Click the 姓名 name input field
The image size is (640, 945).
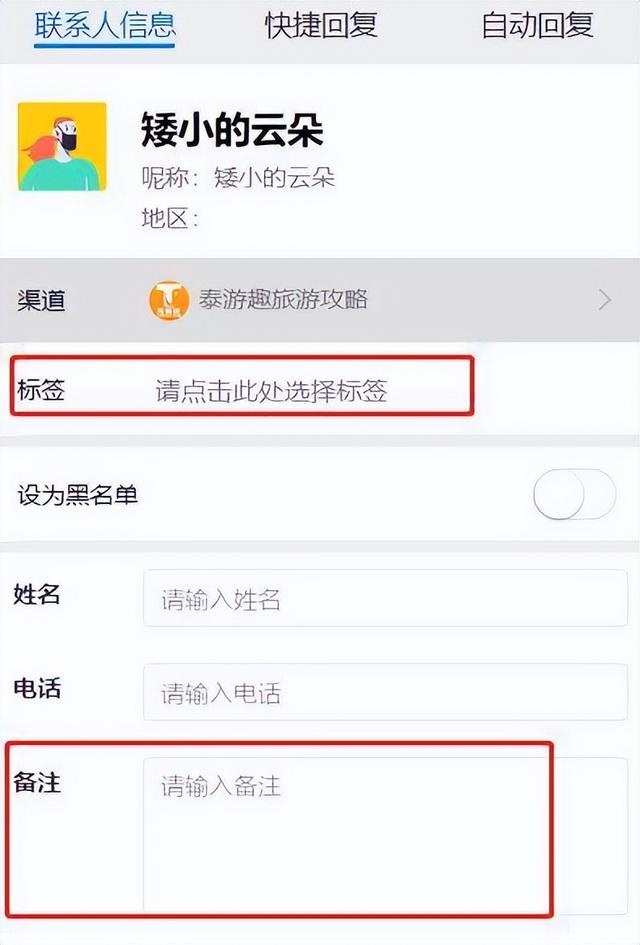(385, 598)
